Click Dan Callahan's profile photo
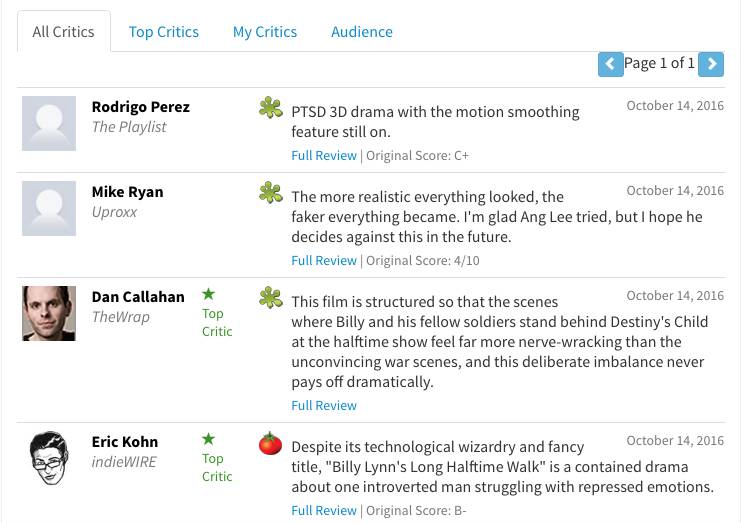 (49, 313)
